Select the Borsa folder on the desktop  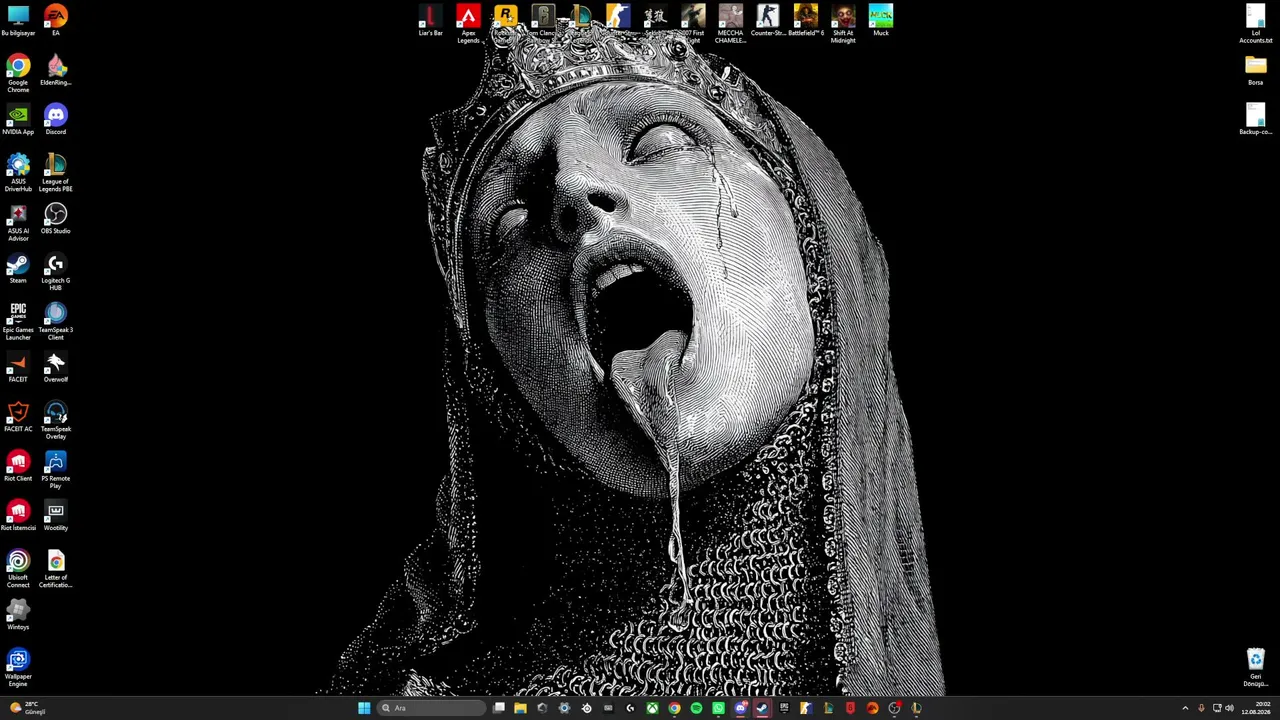pos(1256,70)
